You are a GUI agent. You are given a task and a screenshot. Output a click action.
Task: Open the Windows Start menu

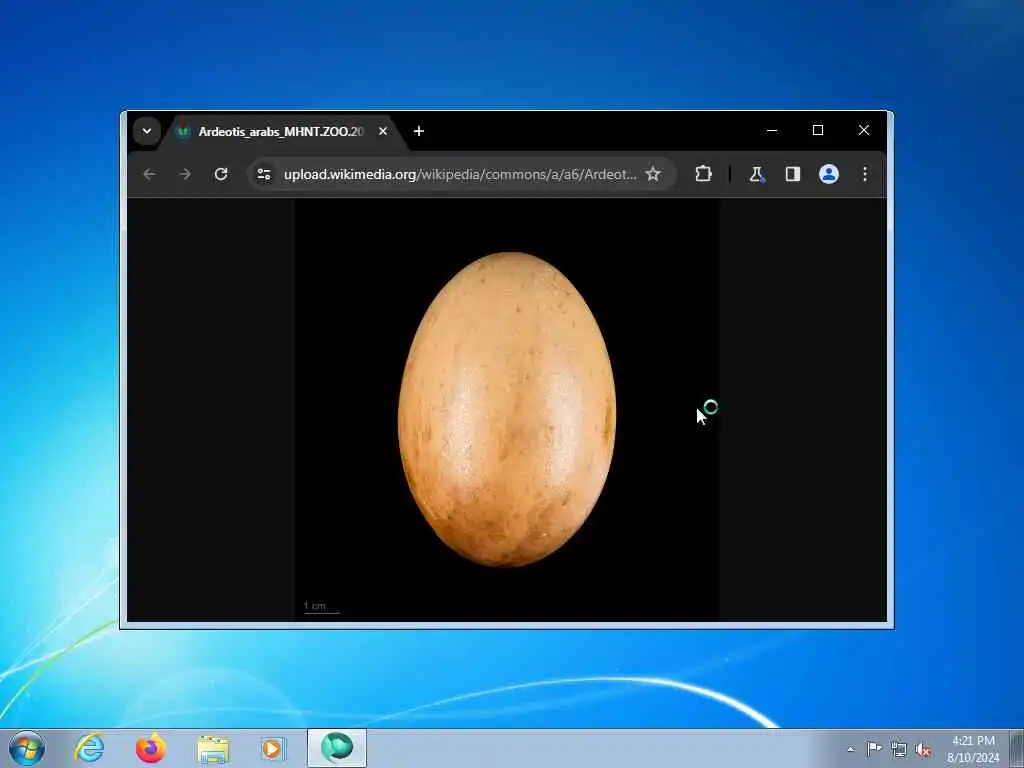[27, 748]
